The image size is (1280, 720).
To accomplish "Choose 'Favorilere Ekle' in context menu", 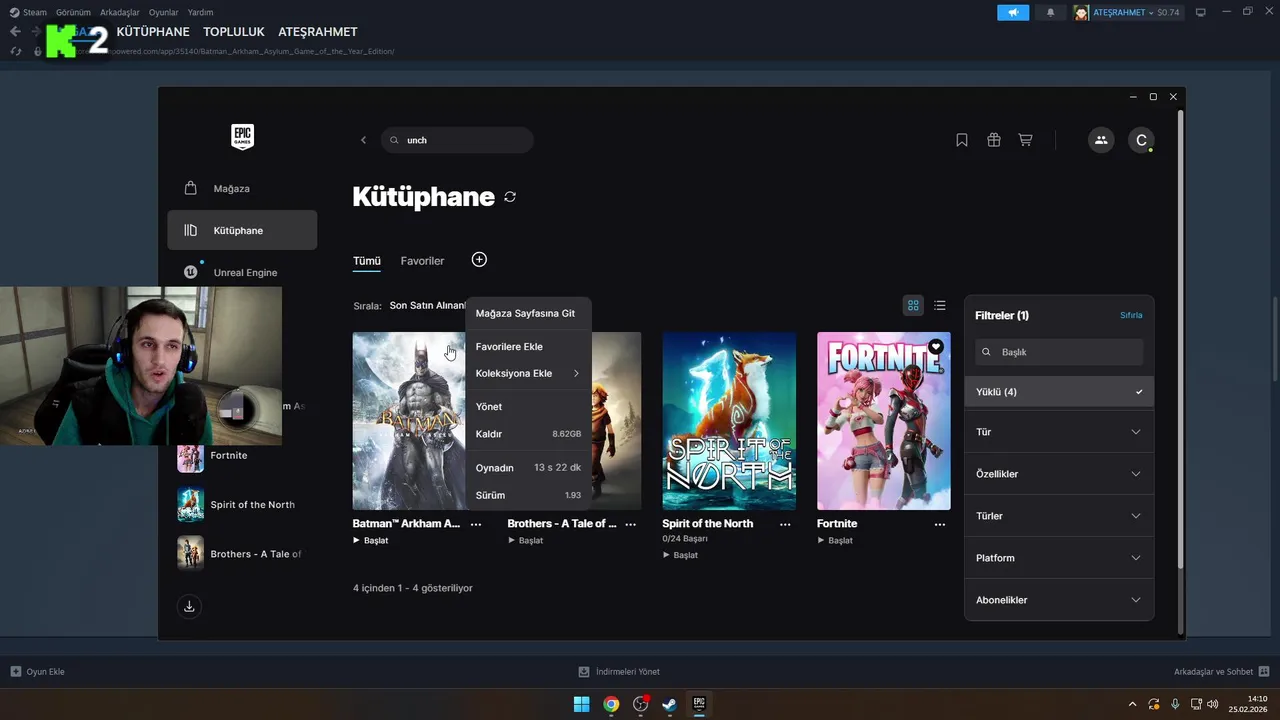I will (528, 346).
